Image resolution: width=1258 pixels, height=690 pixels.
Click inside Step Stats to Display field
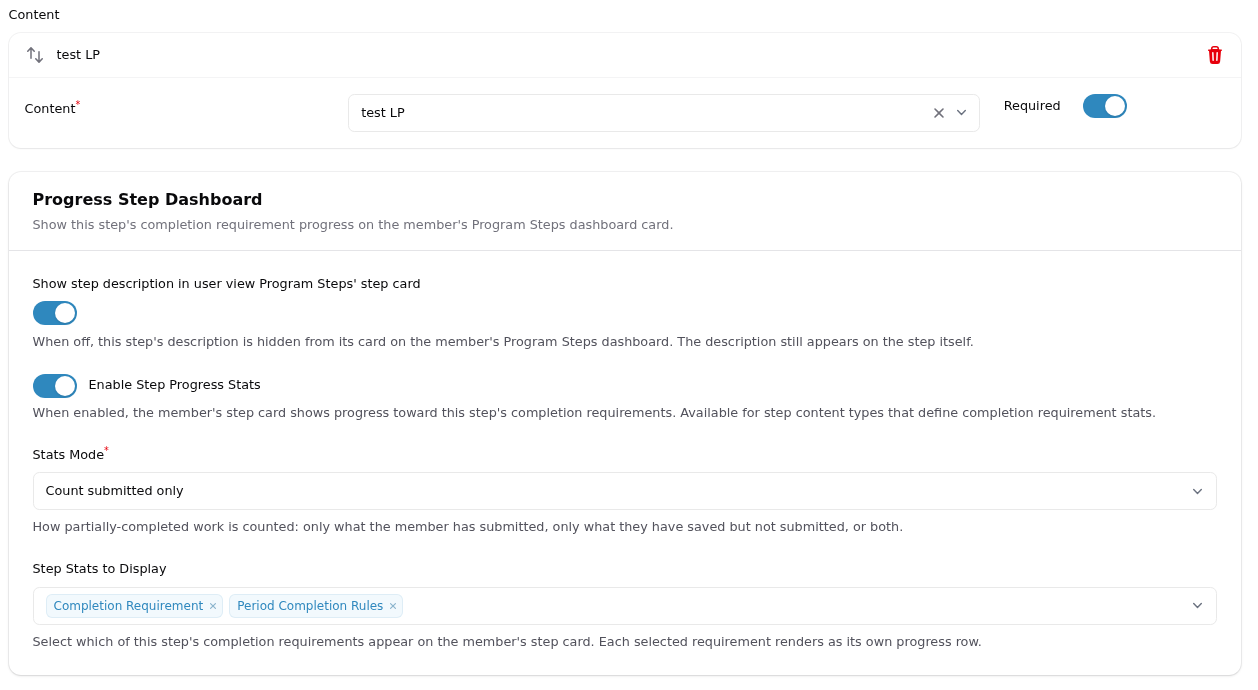click(x=795, y=606)
